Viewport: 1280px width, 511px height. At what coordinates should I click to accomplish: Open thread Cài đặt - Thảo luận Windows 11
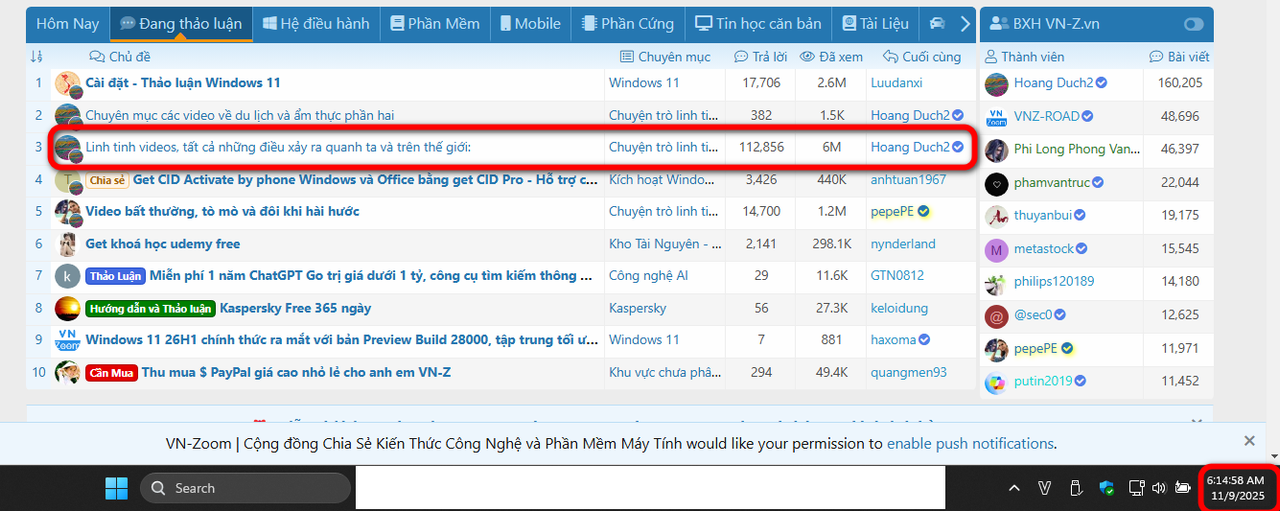coord(183,83)
